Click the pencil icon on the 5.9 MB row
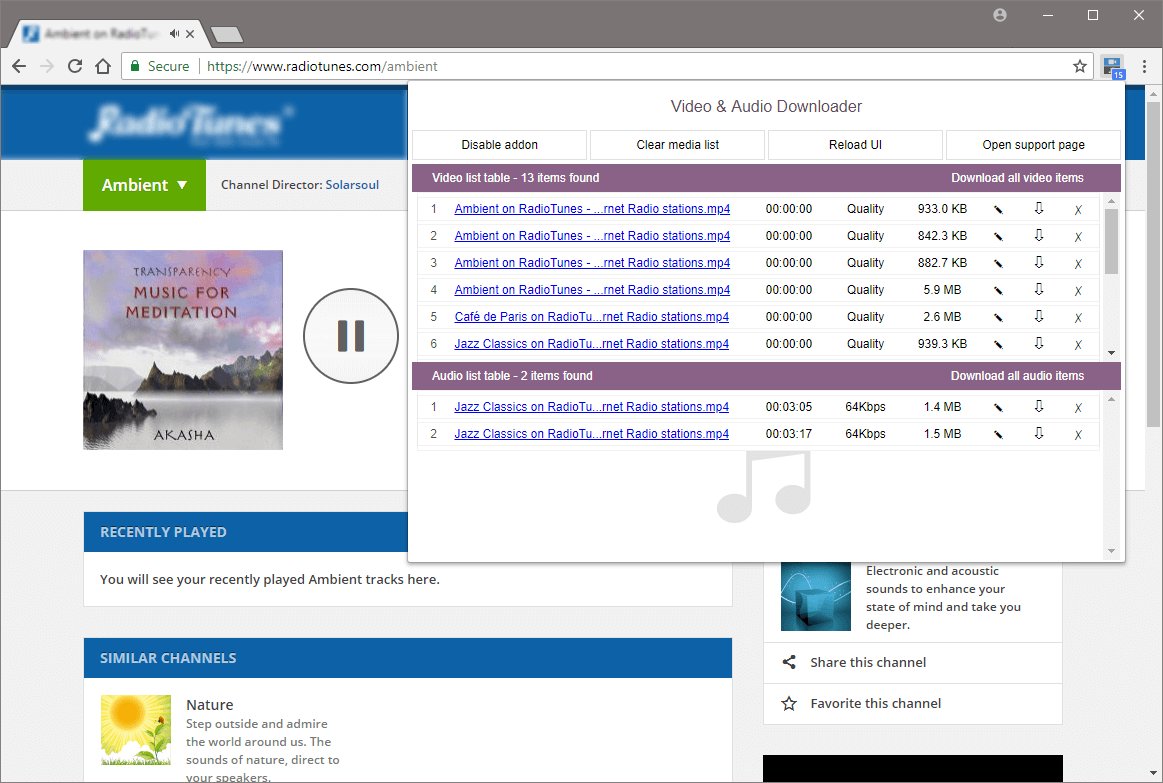Viewport: 1163px width, 783px height. point(998,291)
